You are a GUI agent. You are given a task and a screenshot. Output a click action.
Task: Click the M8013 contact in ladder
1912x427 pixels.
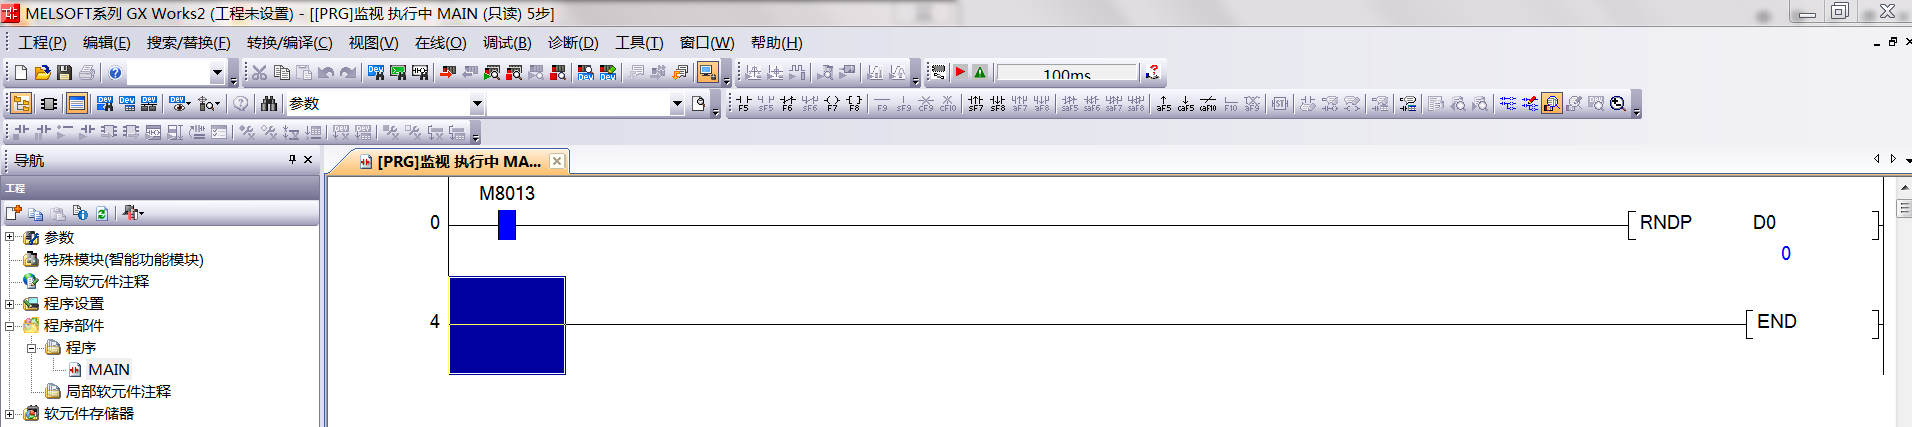click(x=507, y=225)
